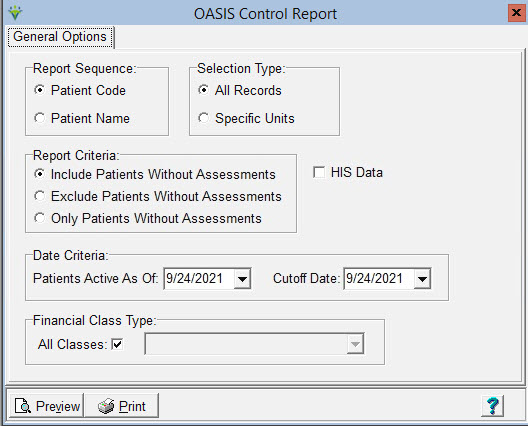This screenshot has height=426, width=528.
Task: Switch to the General Options tab
Action: click(60, 37)
